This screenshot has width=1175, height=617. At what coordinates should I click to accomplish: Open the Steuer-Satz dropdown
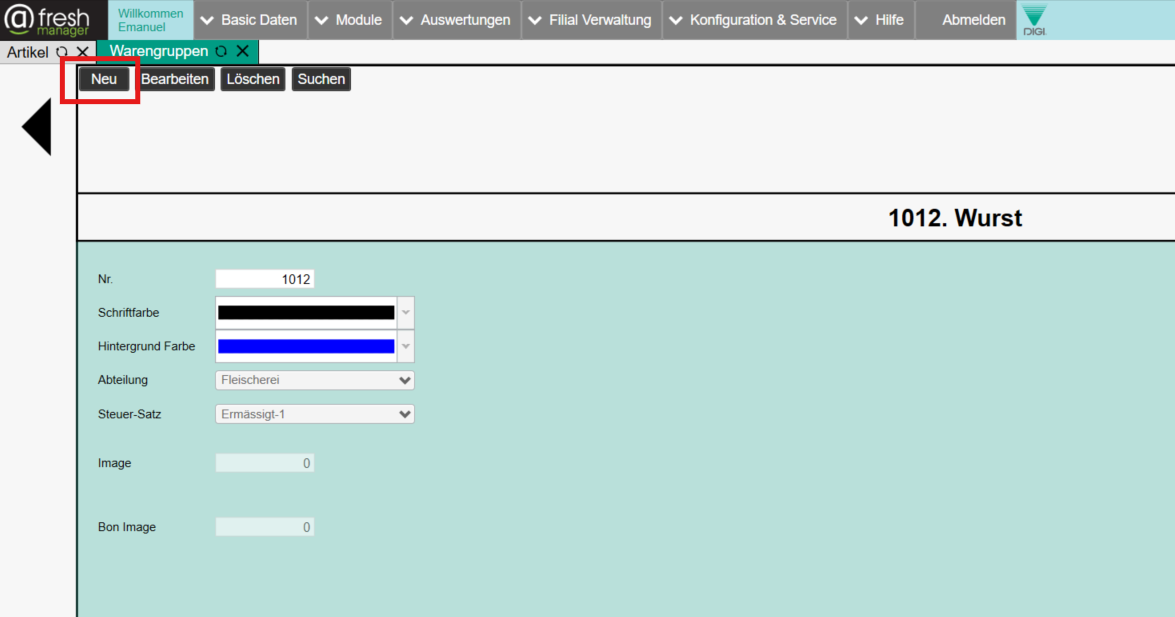314,414
